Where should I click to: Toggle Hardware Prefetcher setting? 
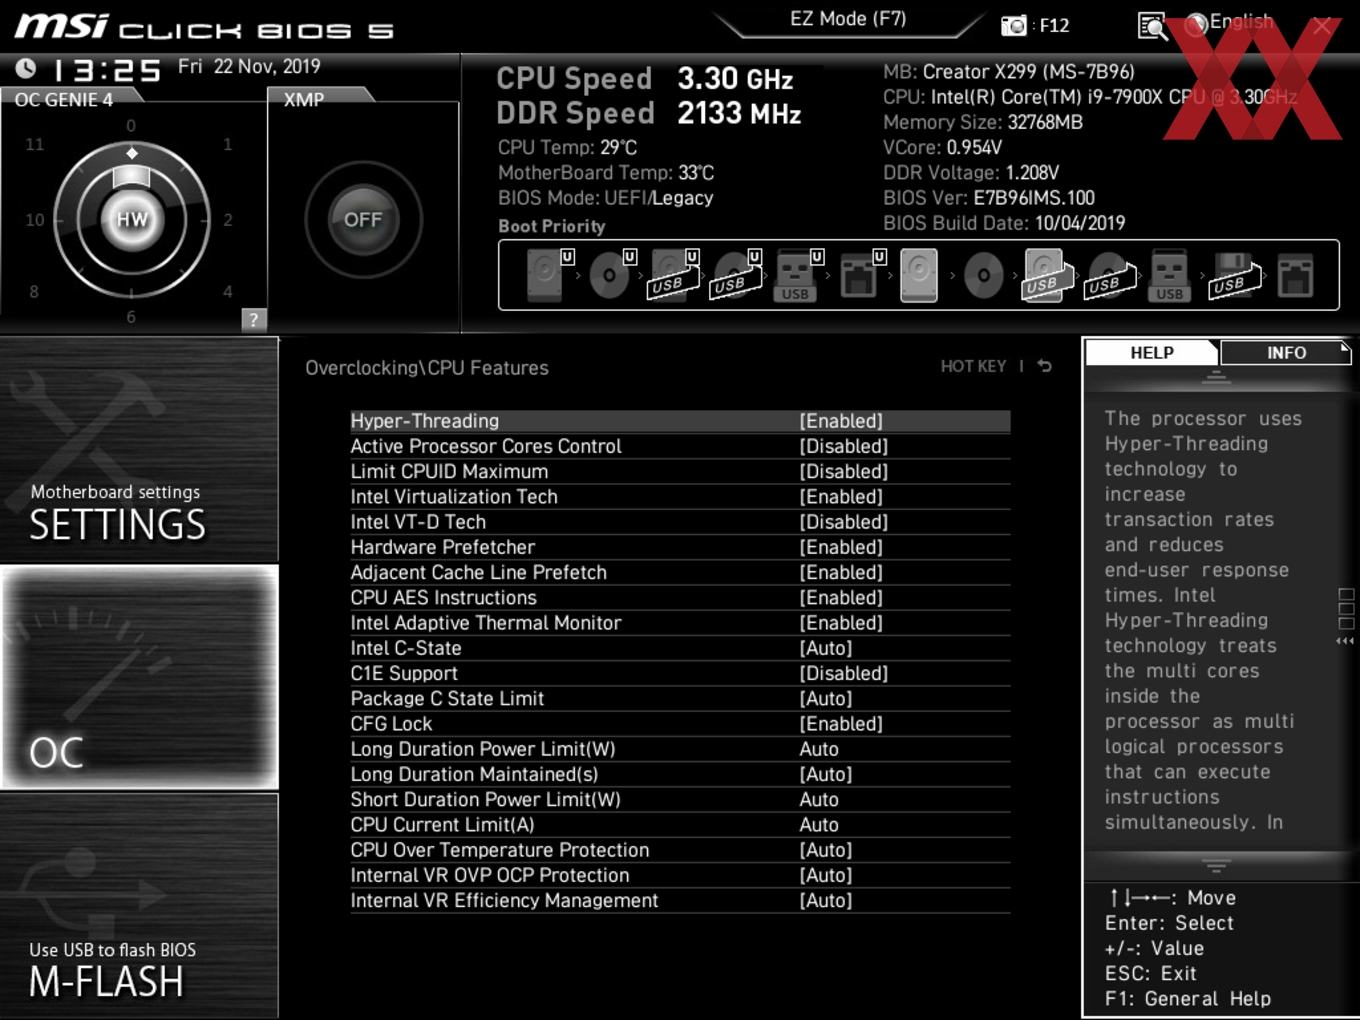tap(680, 547)
